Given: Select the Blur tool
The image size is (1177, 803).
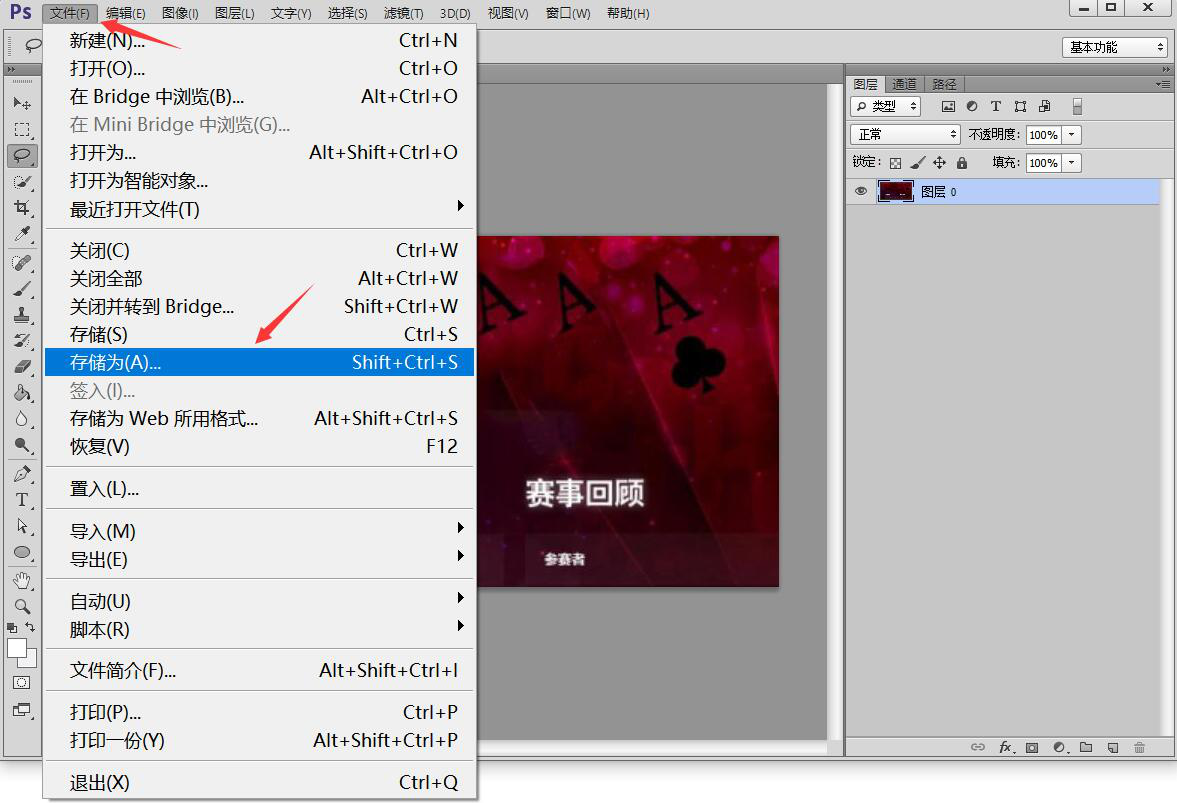Looking at the screenshot, I should click(22, 419).
